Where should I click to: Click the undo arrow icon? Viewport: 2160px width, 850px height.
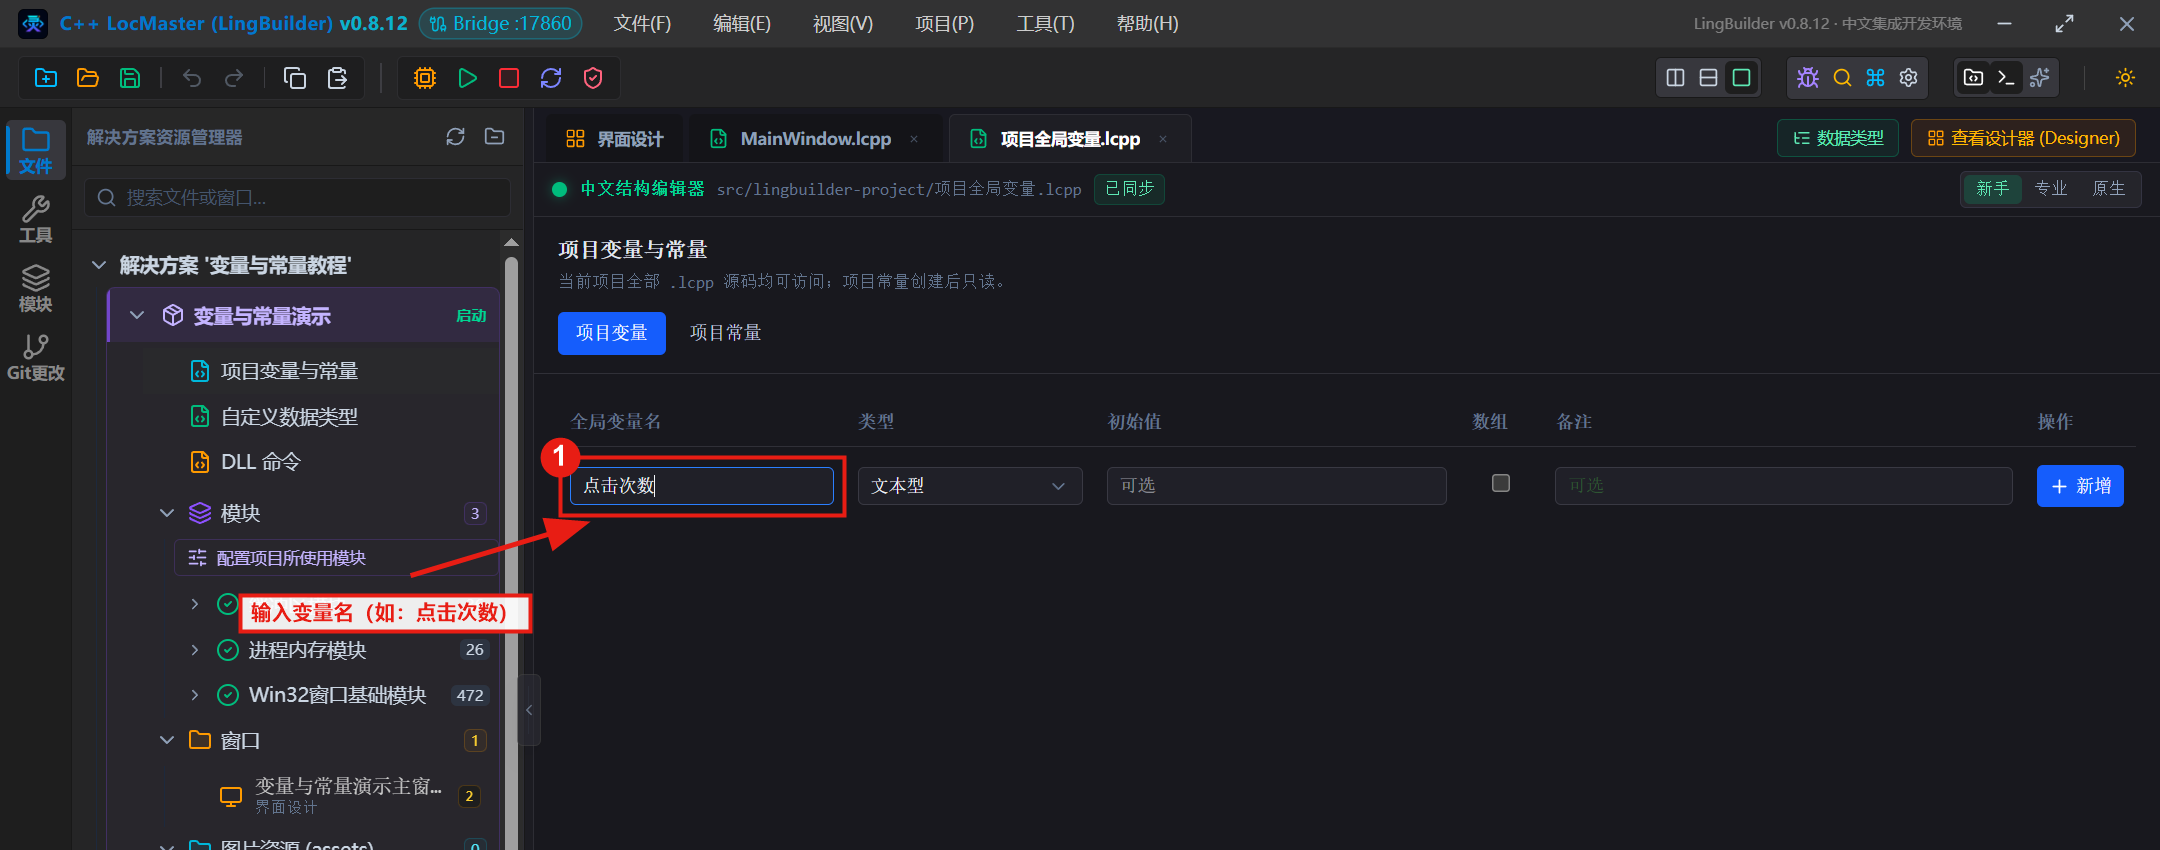[192, 78]
